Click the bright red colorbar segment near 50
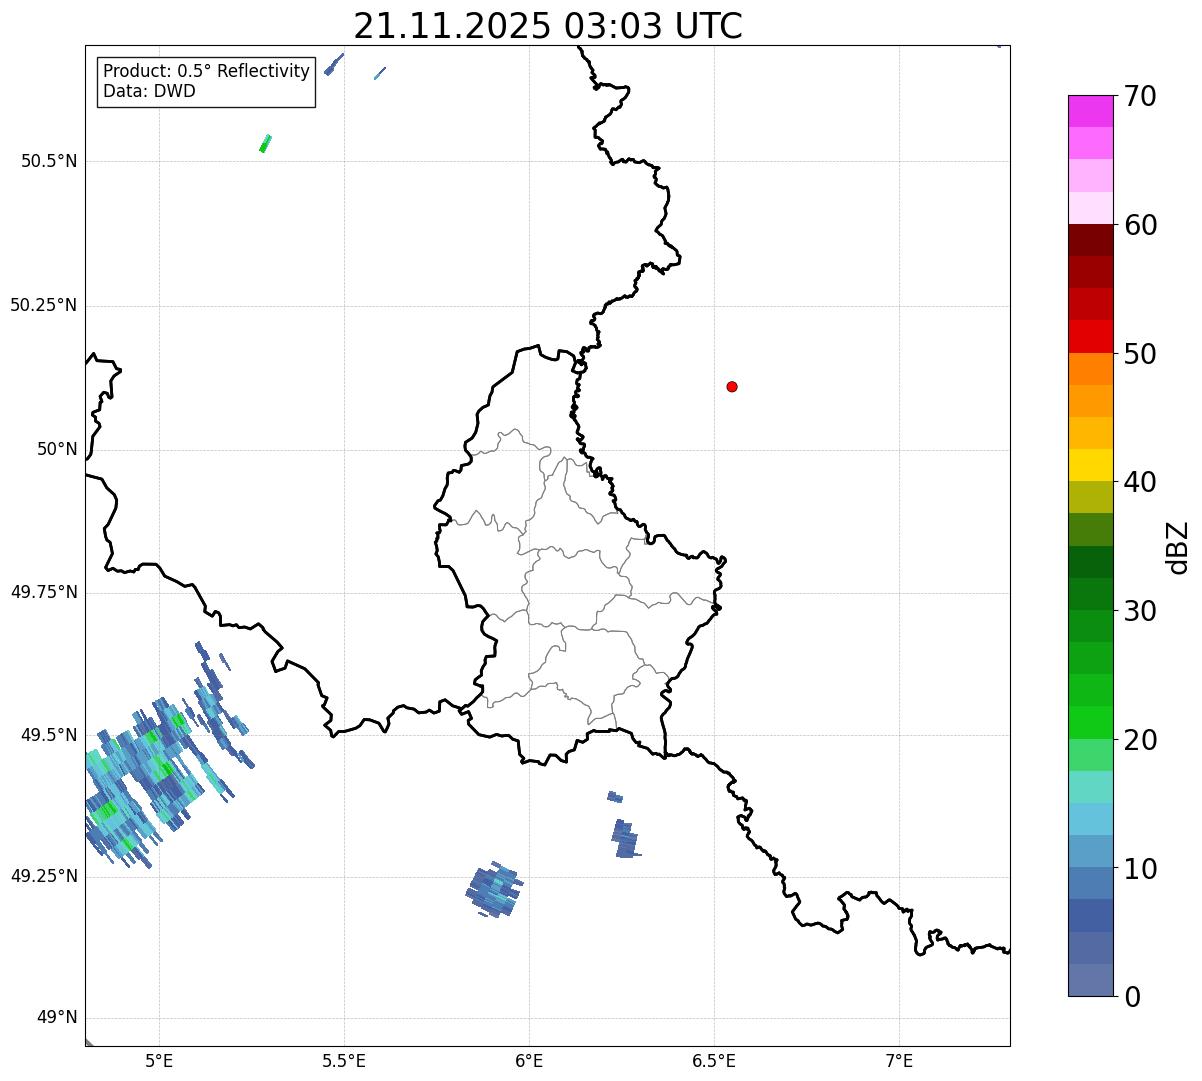Screen dimensions: 1202x1081 tap(1091, 336)
